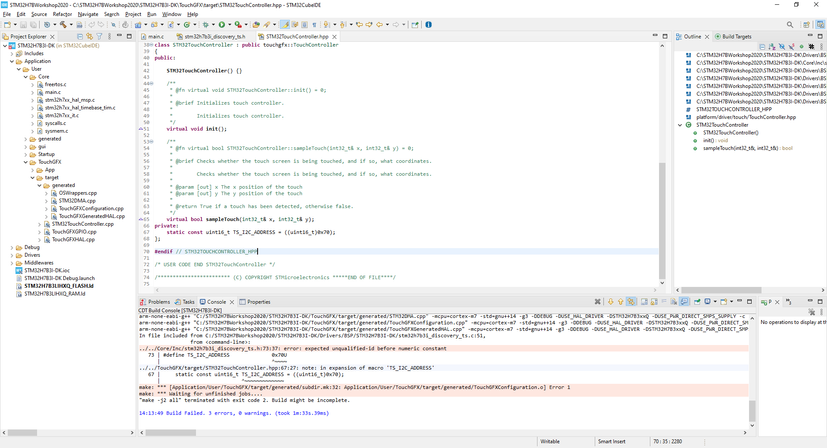Click the Build hammer icon in the toolbar
The width and height of the screenshot is (827, 448).
coord(63,25)
